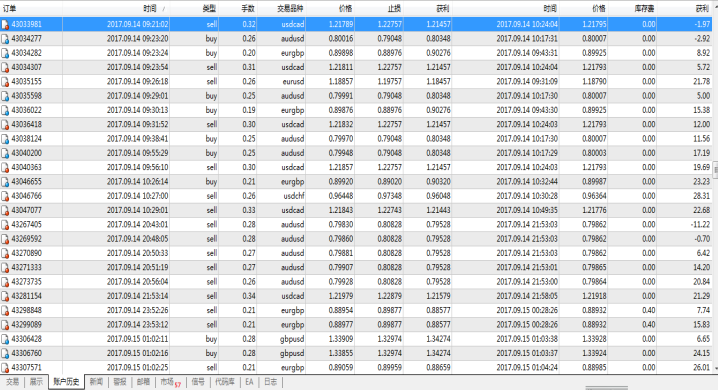This screenshot has width=718, height=390.
Task: Click the scroll-down arrow of the history list
Action: pos(715,369)
